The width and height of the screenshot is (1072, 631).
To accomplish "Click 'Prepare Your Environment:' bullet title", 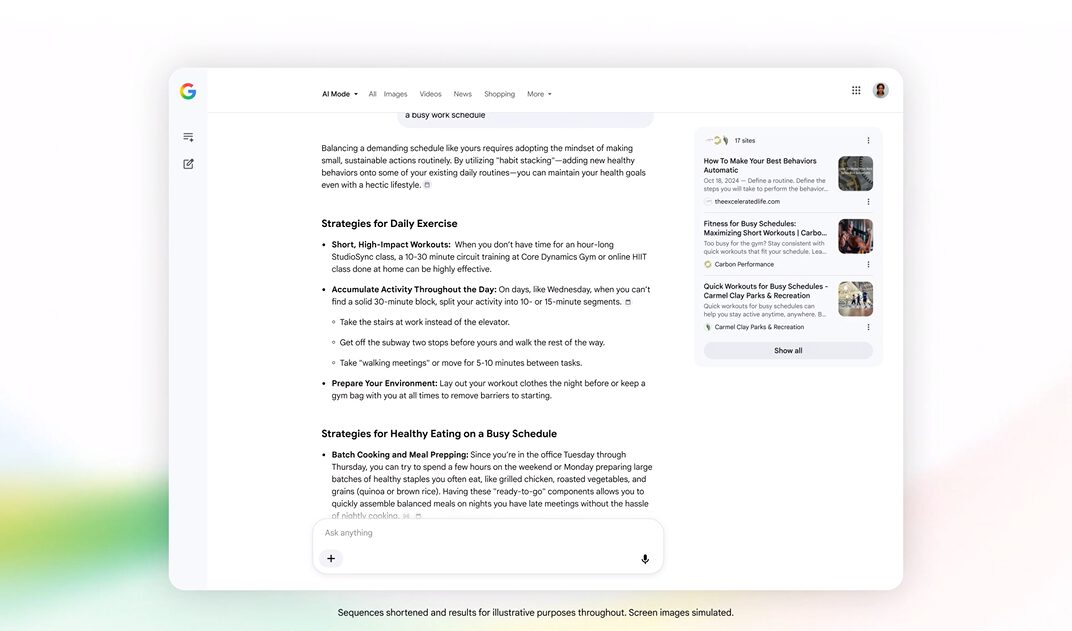I will point(384,384).
